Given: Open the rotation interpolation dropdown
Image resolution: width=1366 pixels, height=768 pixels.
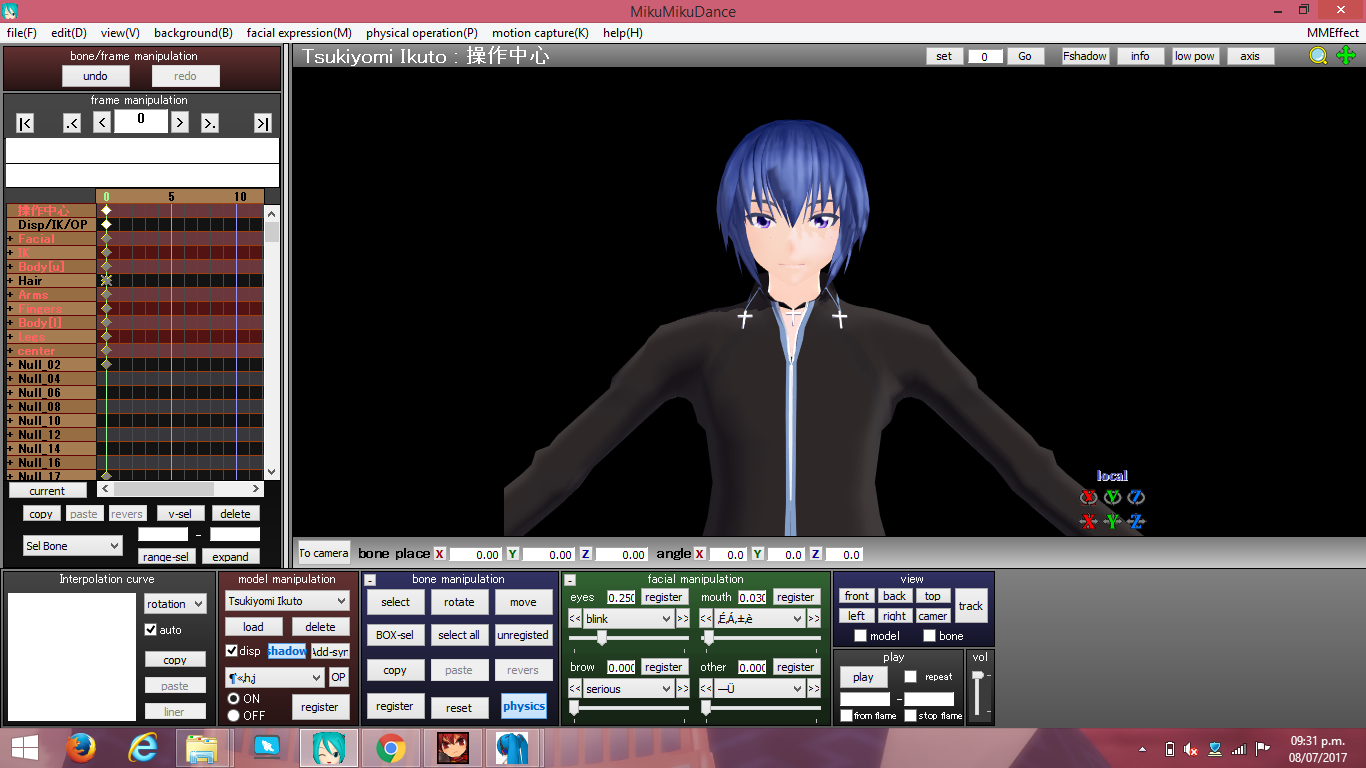Looking at the screenshot, I should click(x=175, y=604).
